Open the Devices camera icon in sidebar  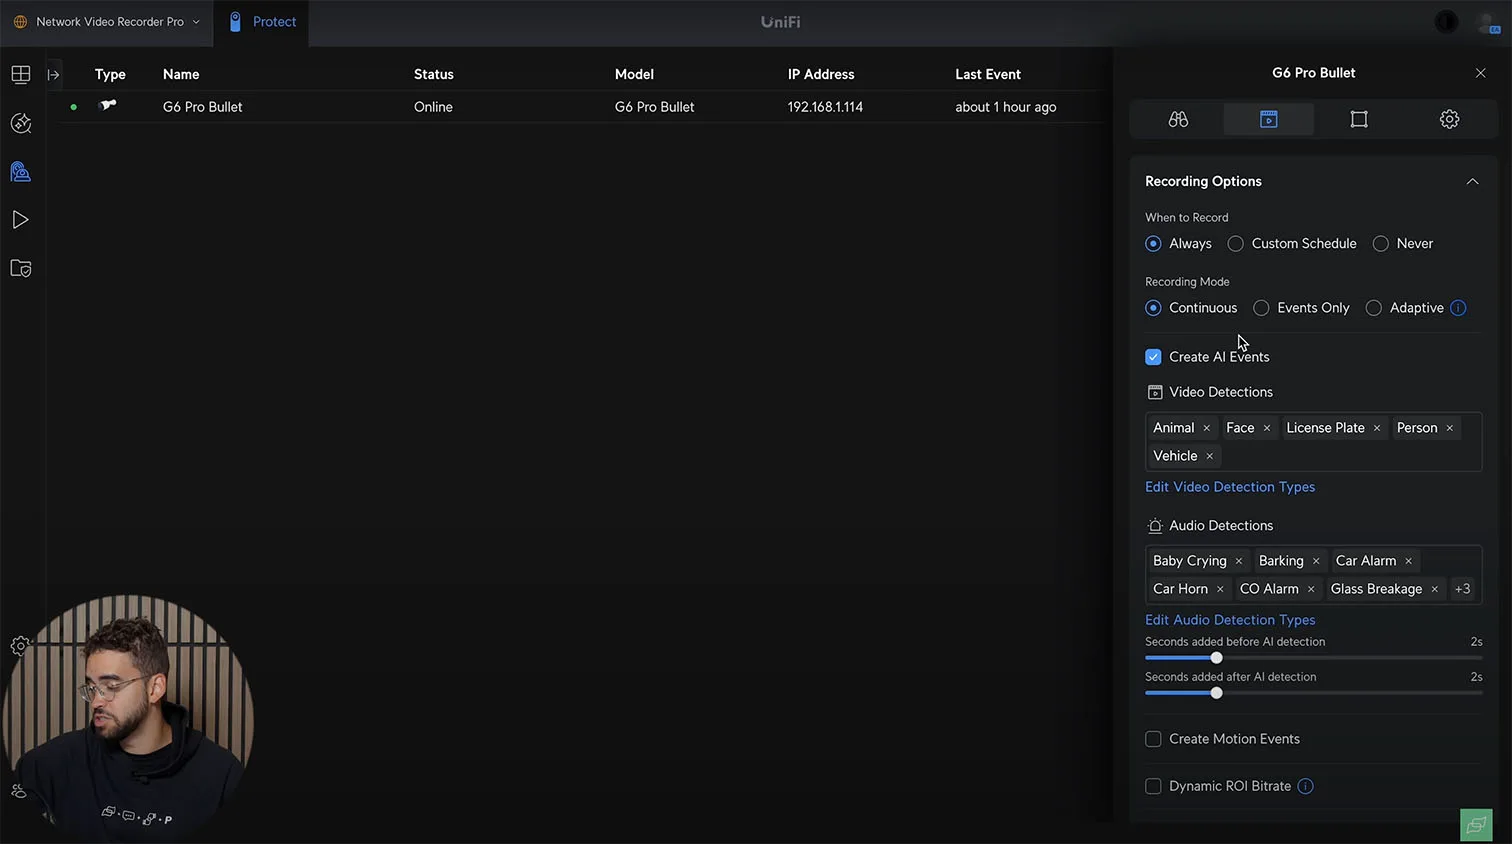click(21, 172)
